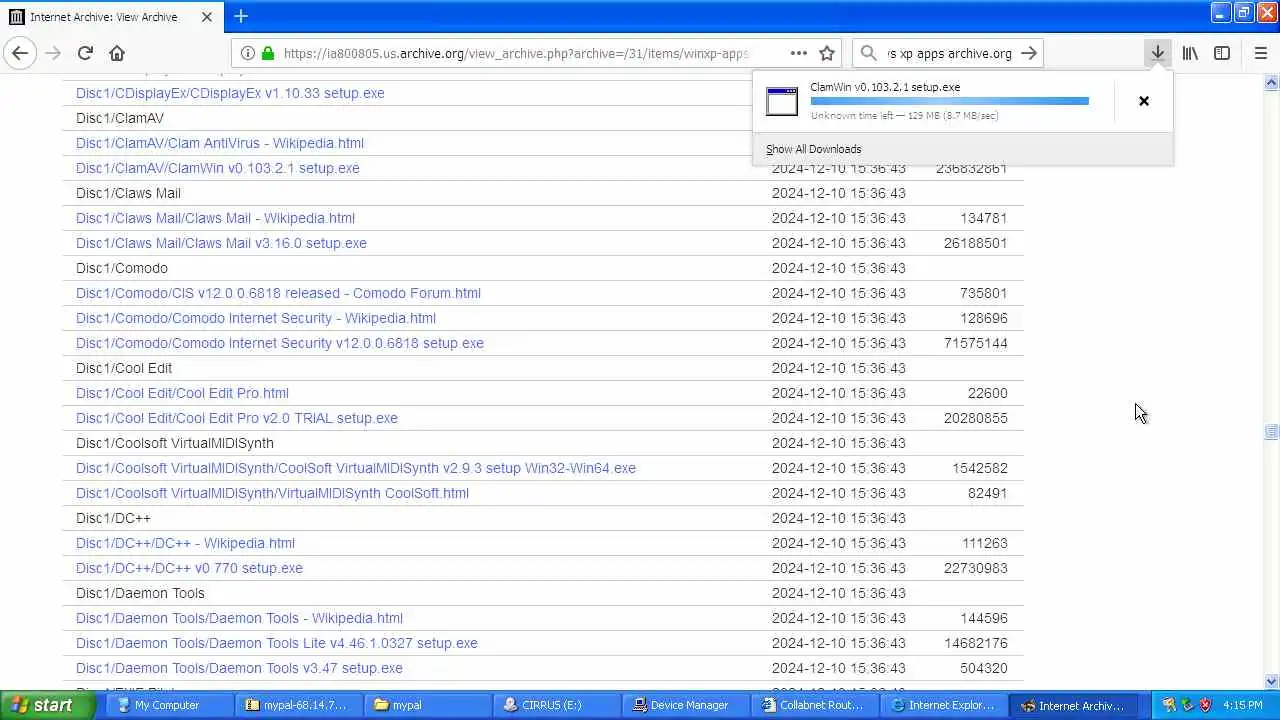Switch to My Computer taskbar window
The height and width of the screenshot is (720, 1280).
click(167, 705)
